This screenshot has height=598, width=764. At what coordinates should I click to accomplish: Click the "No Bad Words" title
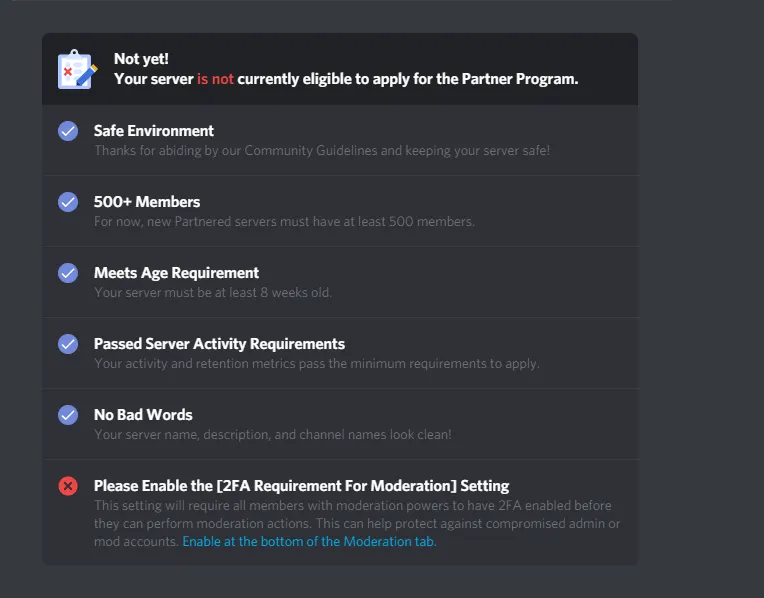click(x=143, y=415)
